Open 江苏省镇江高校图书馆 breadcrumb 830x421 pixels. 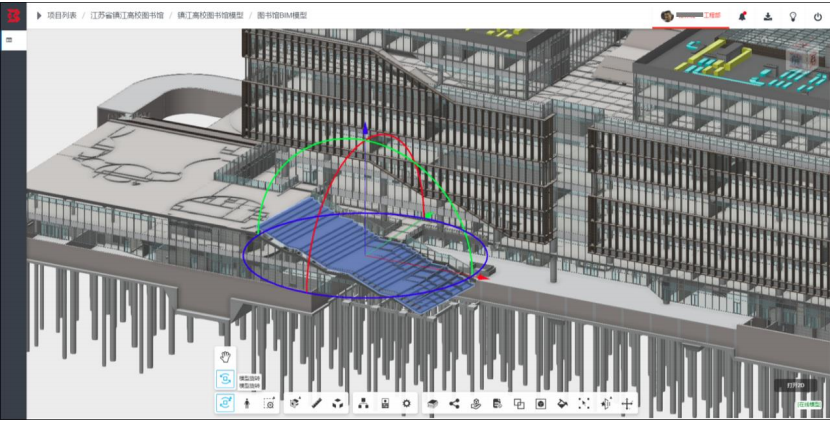pyautogui.click(x=127, y=15)
